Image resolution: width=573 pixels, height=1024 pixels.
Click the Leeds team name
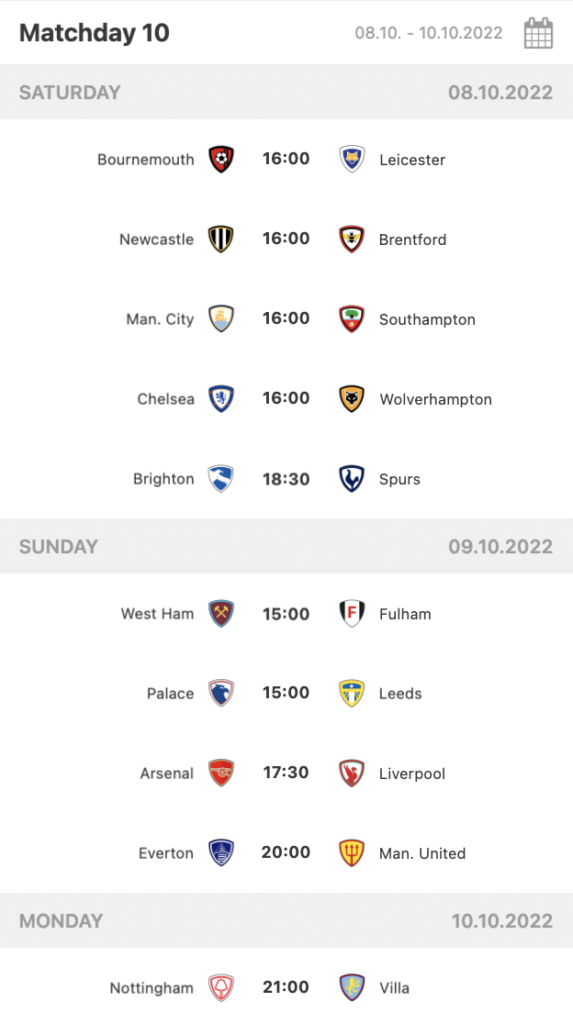[x=401, y=694]
